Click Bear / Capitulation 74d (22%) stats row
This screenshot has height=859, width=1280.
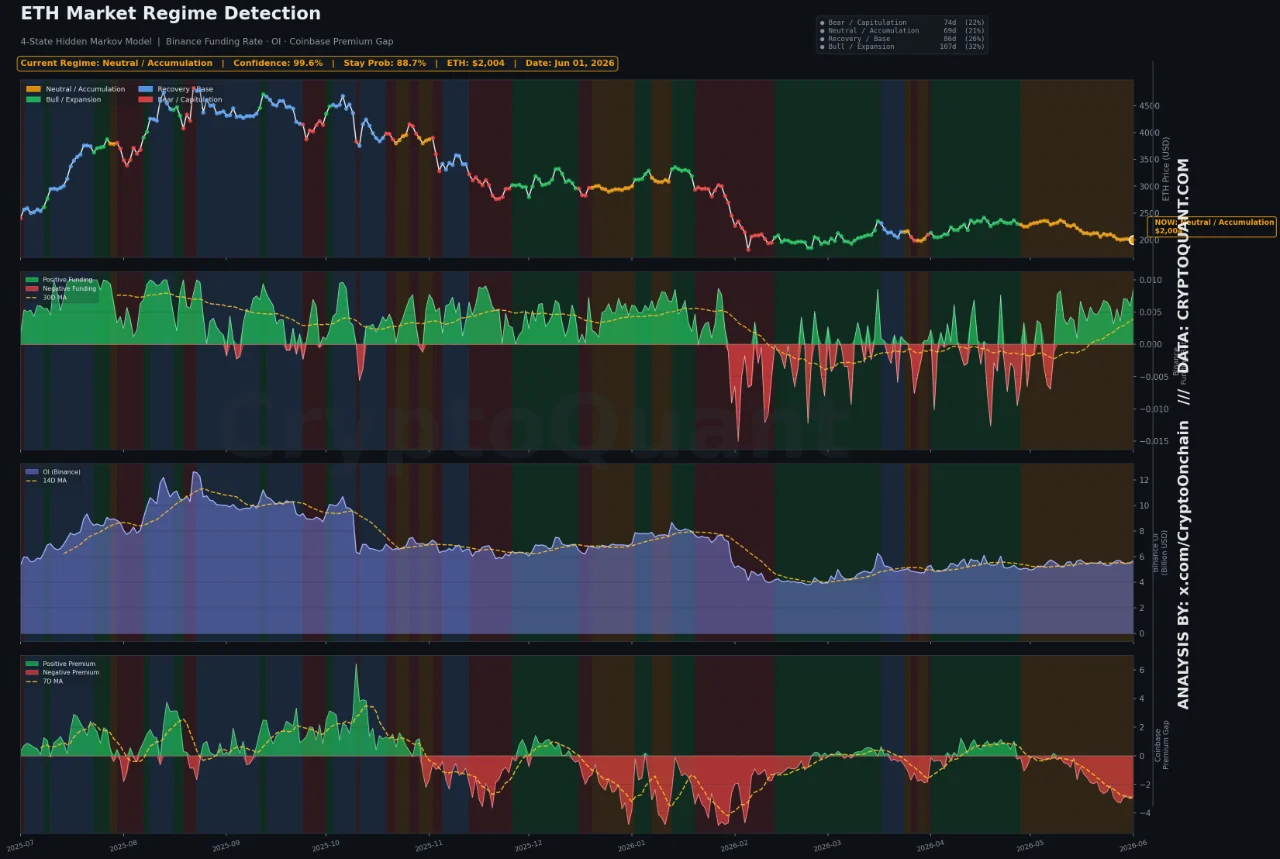[x=901, y=22]
